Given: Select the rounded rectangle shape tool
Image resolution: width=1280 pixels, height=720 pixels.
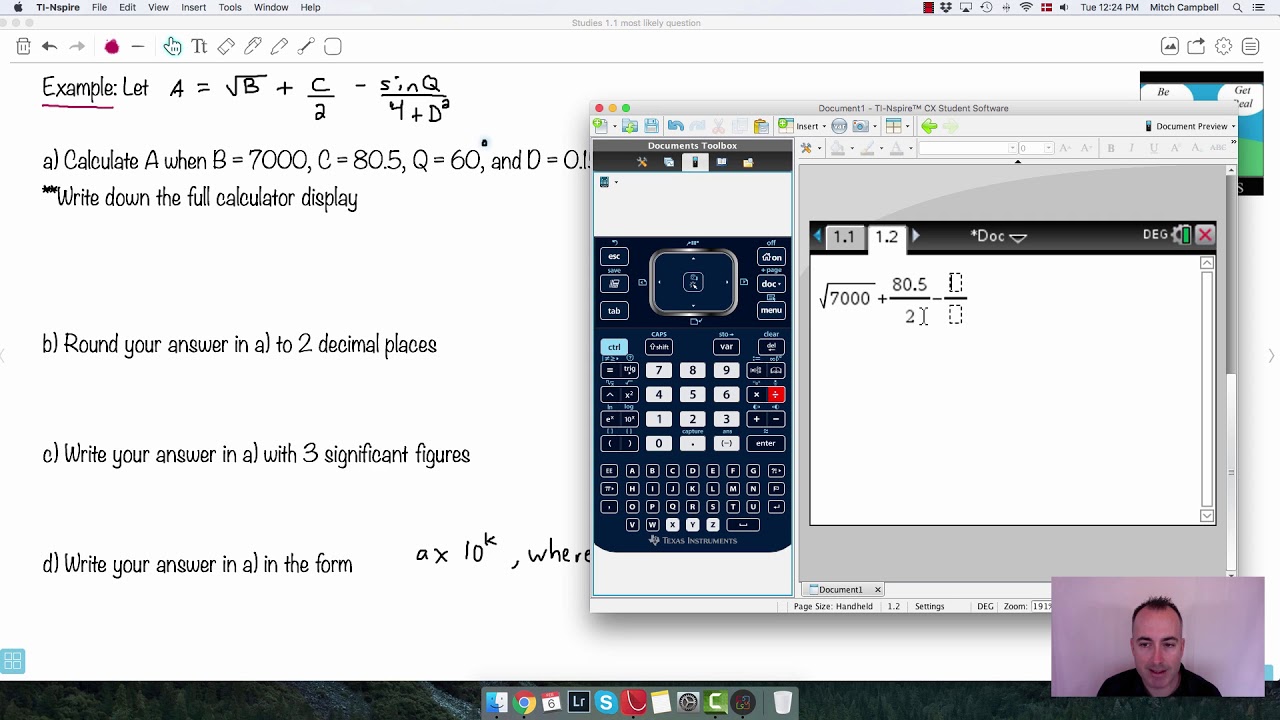Looking at the screenshot, I should [333, 46].
